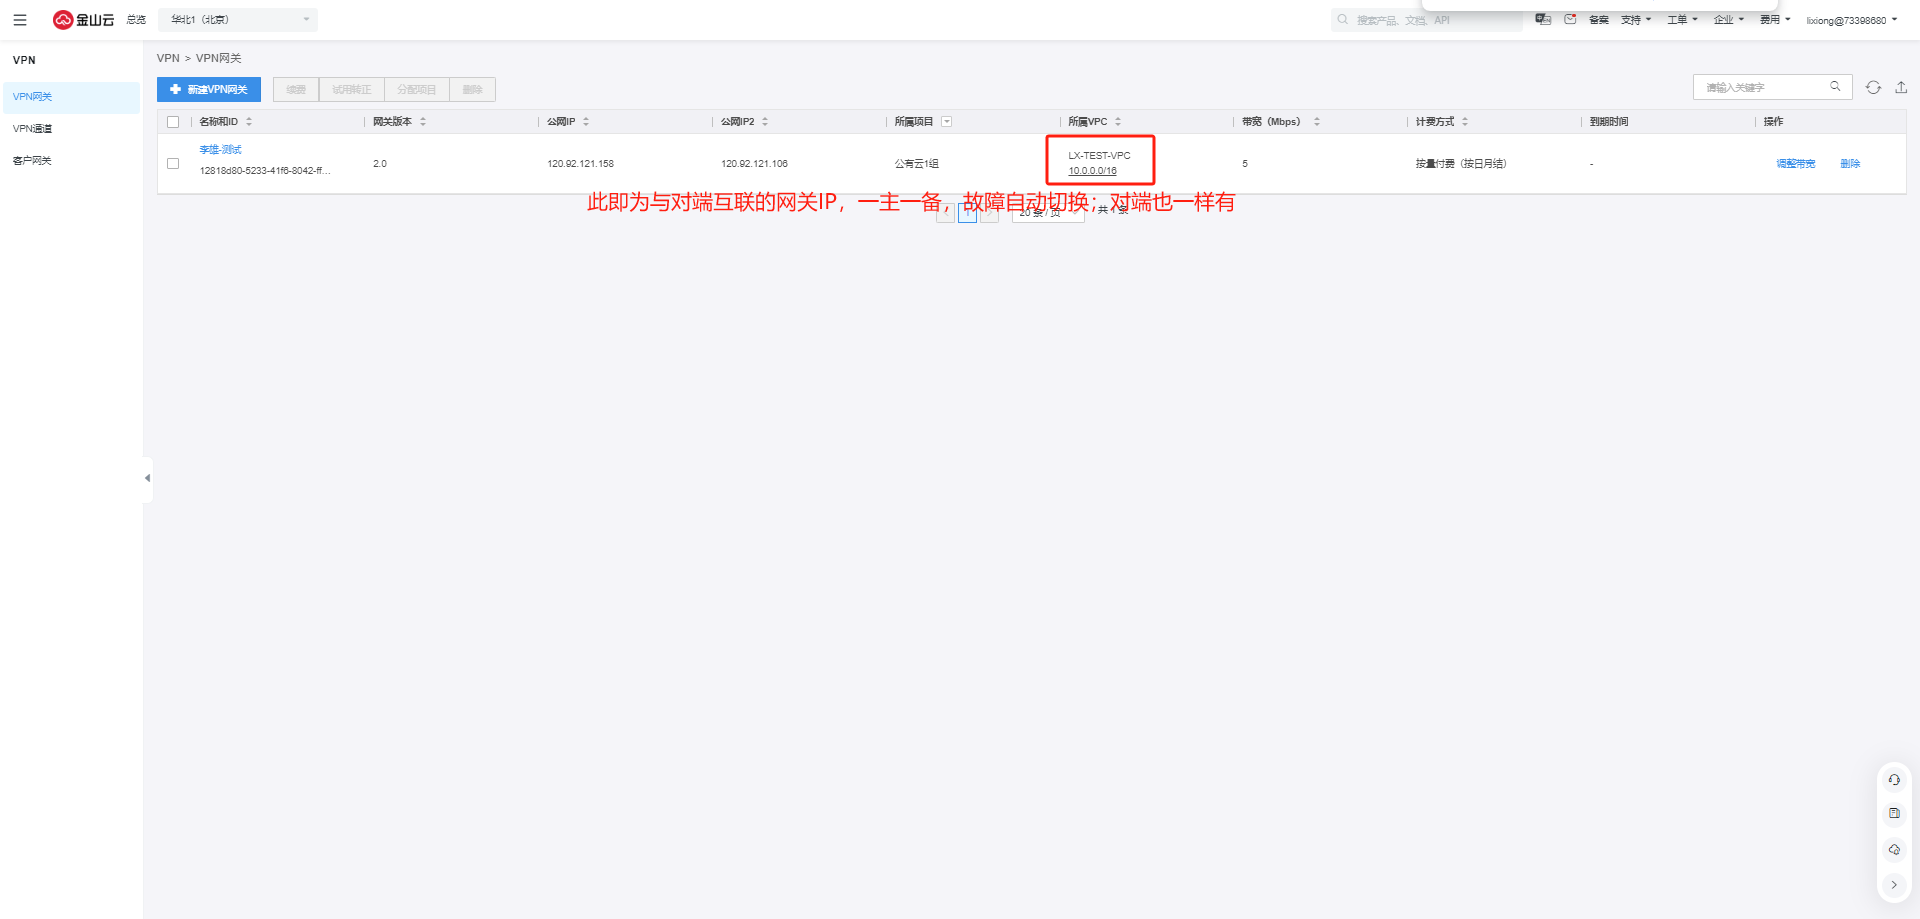Open the 所属项目 column filter dropdown
The width and height of the screenshot is (1920, 919).
coord(947,122)
